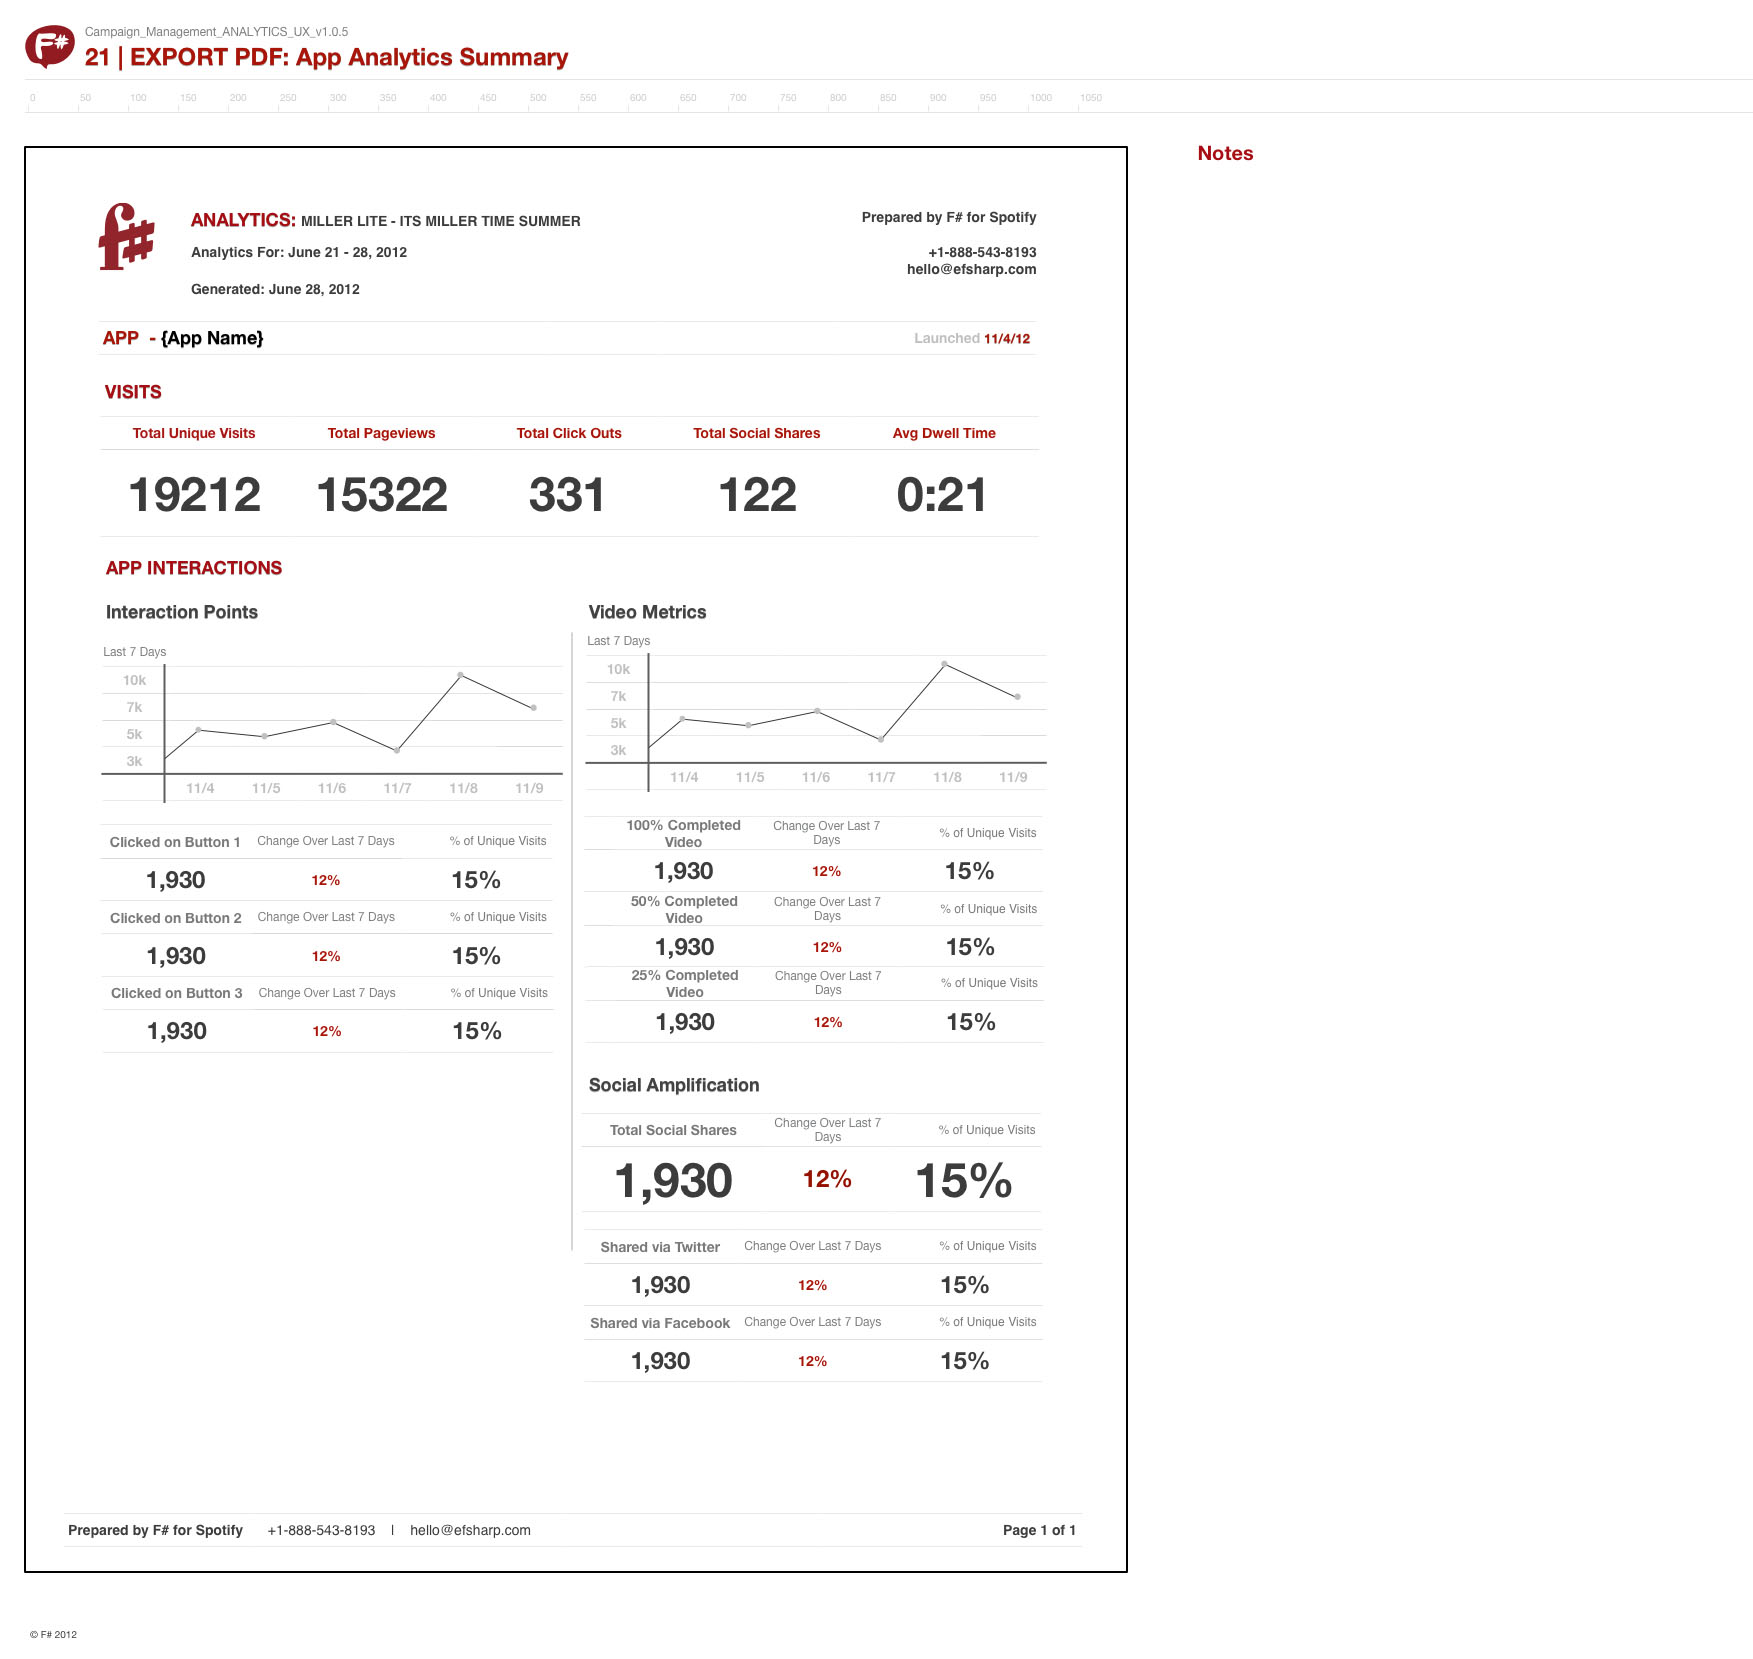Click the 11/8 peak point on Video Metrics chart
The height and width of the screenshot is (1659, 1753).
coord(944,664)
